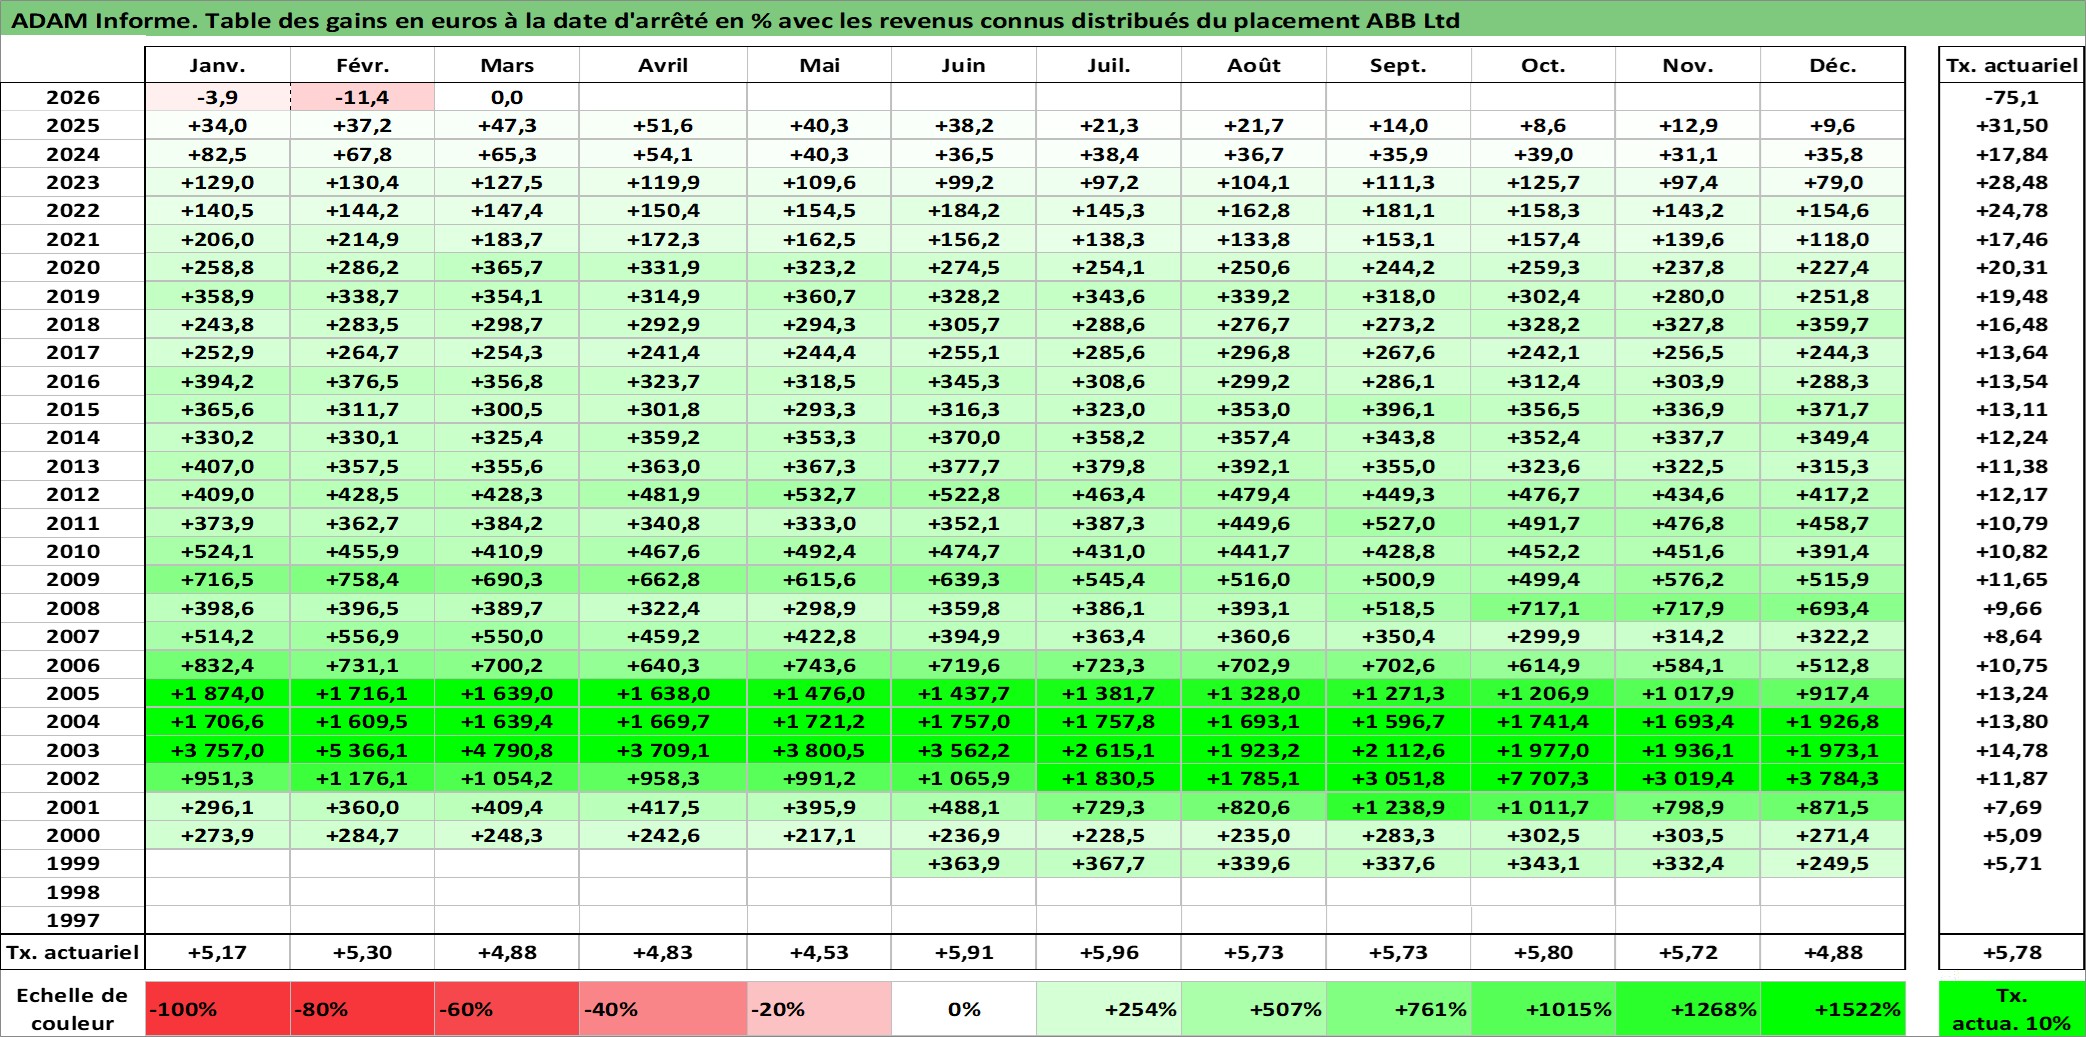Click the -11,4 cell for February 2026
2086x1037 pixels.
coord(362,97)
